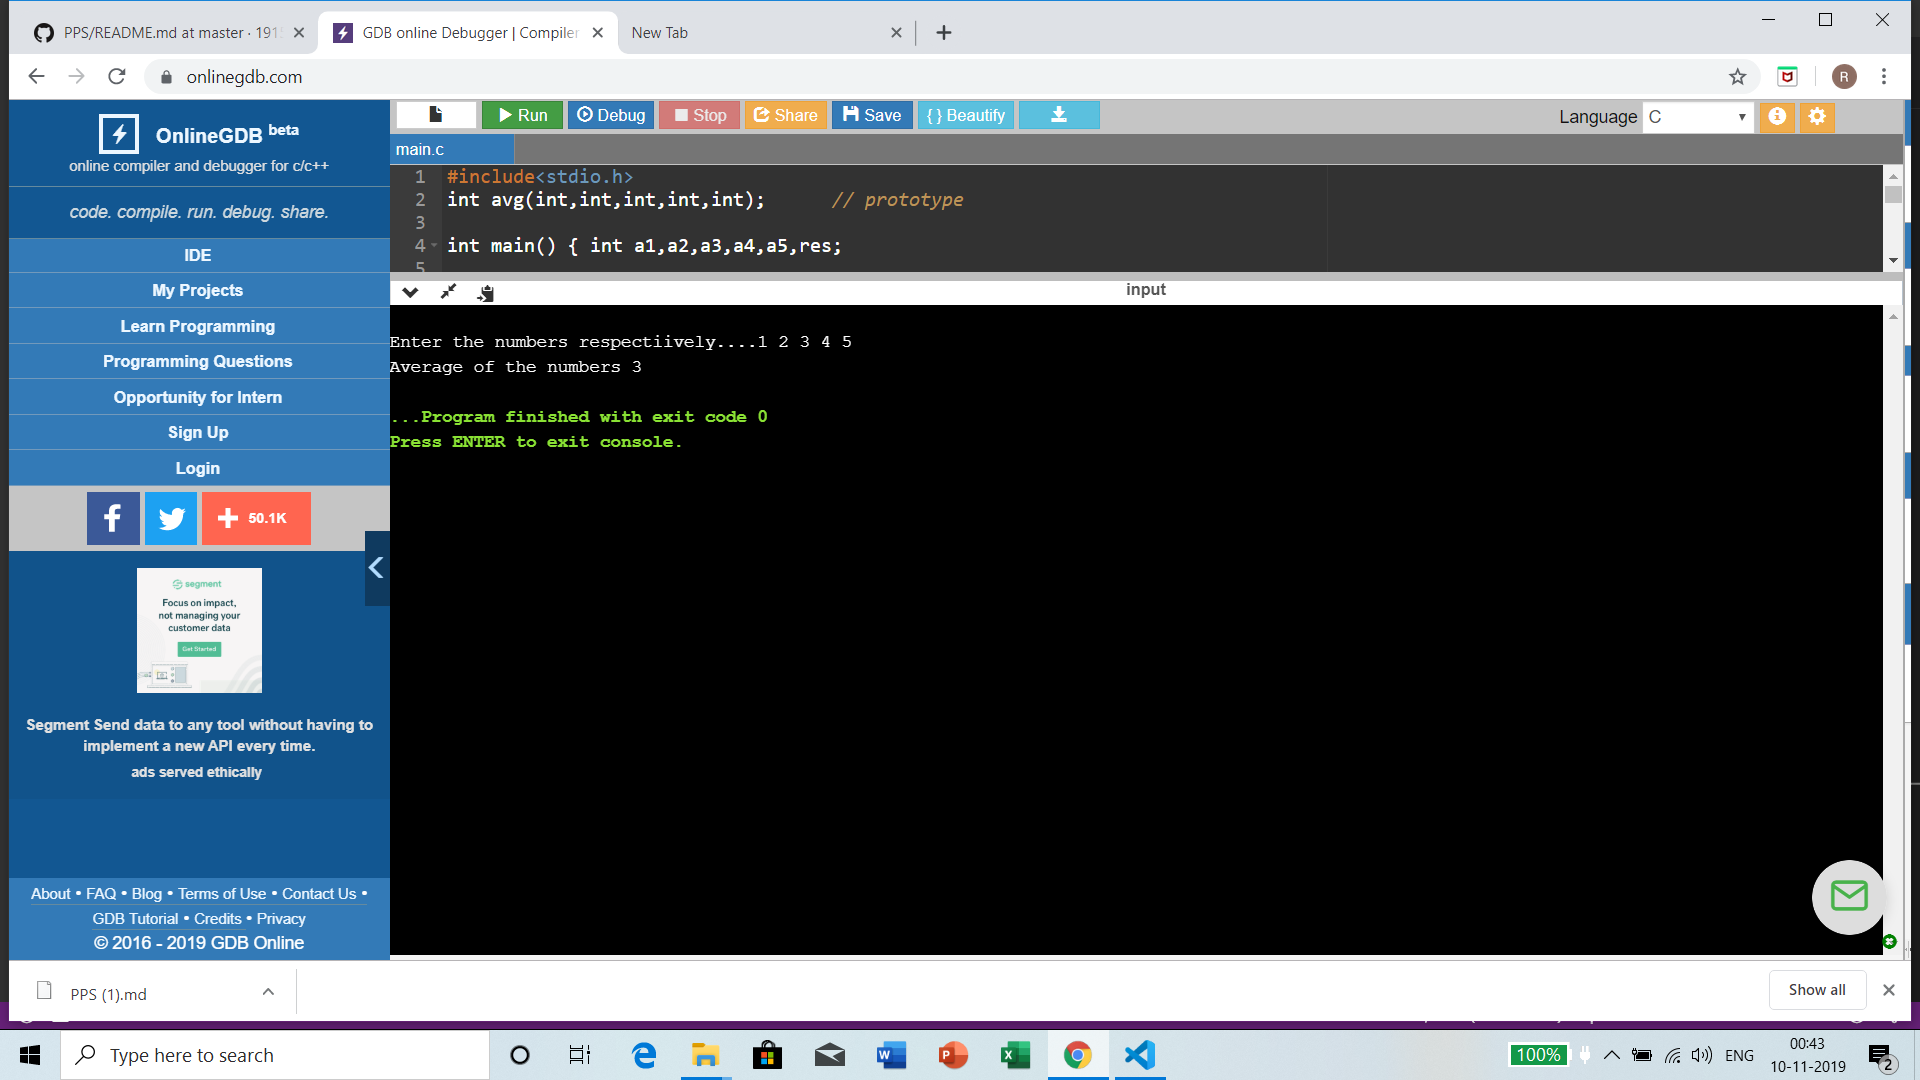Screen dimensions: 1920x1080
Task: Click the console copy/clear icon
Action: tap(486, 292)
